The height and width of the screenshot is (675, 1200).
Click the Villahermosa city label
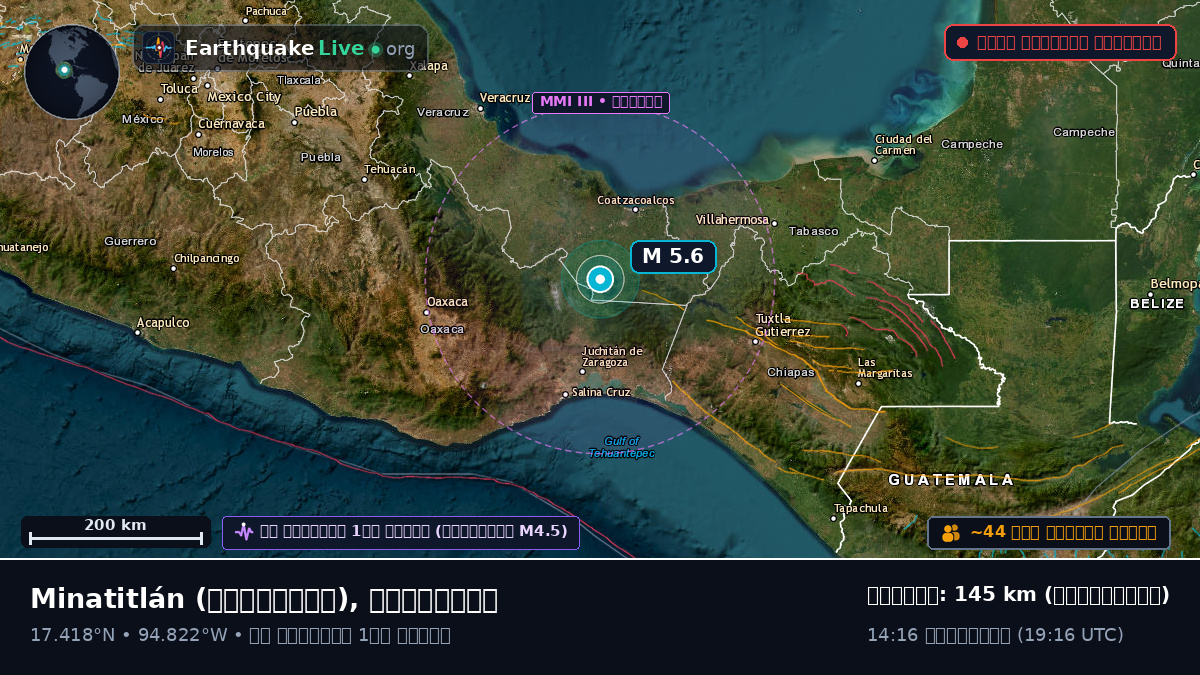pos(732,220)
